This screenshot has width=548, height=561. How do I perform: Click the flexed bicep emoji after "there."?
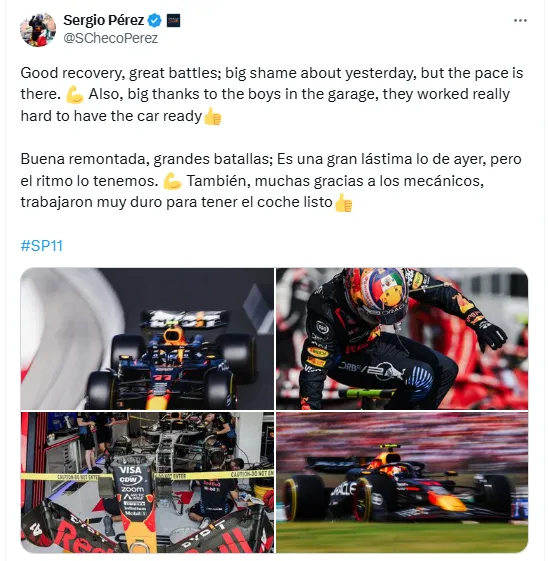[x=75, y=95]
